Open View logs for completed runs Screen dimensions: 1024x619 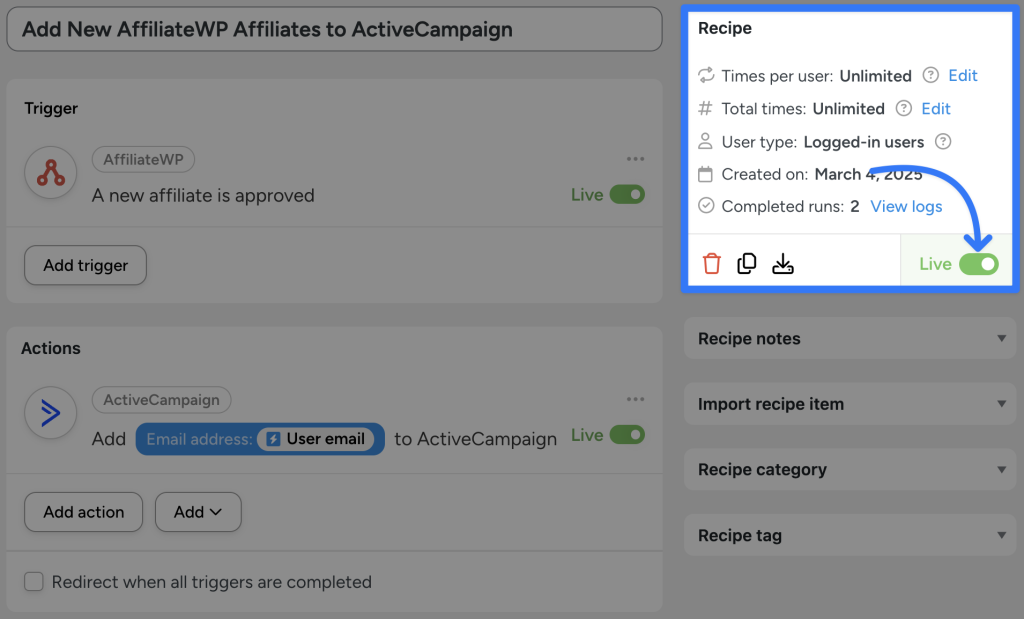906,206
